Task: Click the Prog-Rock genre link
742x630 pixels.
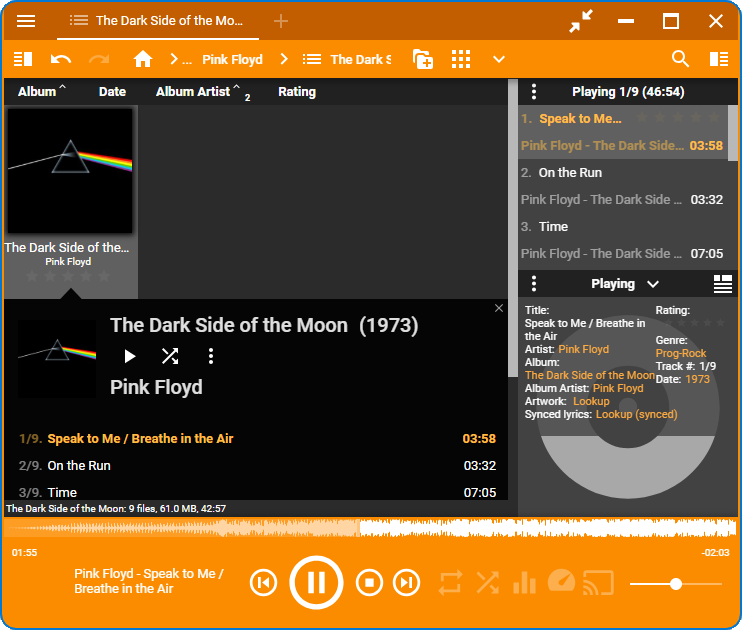Action: tap(680, 353)
